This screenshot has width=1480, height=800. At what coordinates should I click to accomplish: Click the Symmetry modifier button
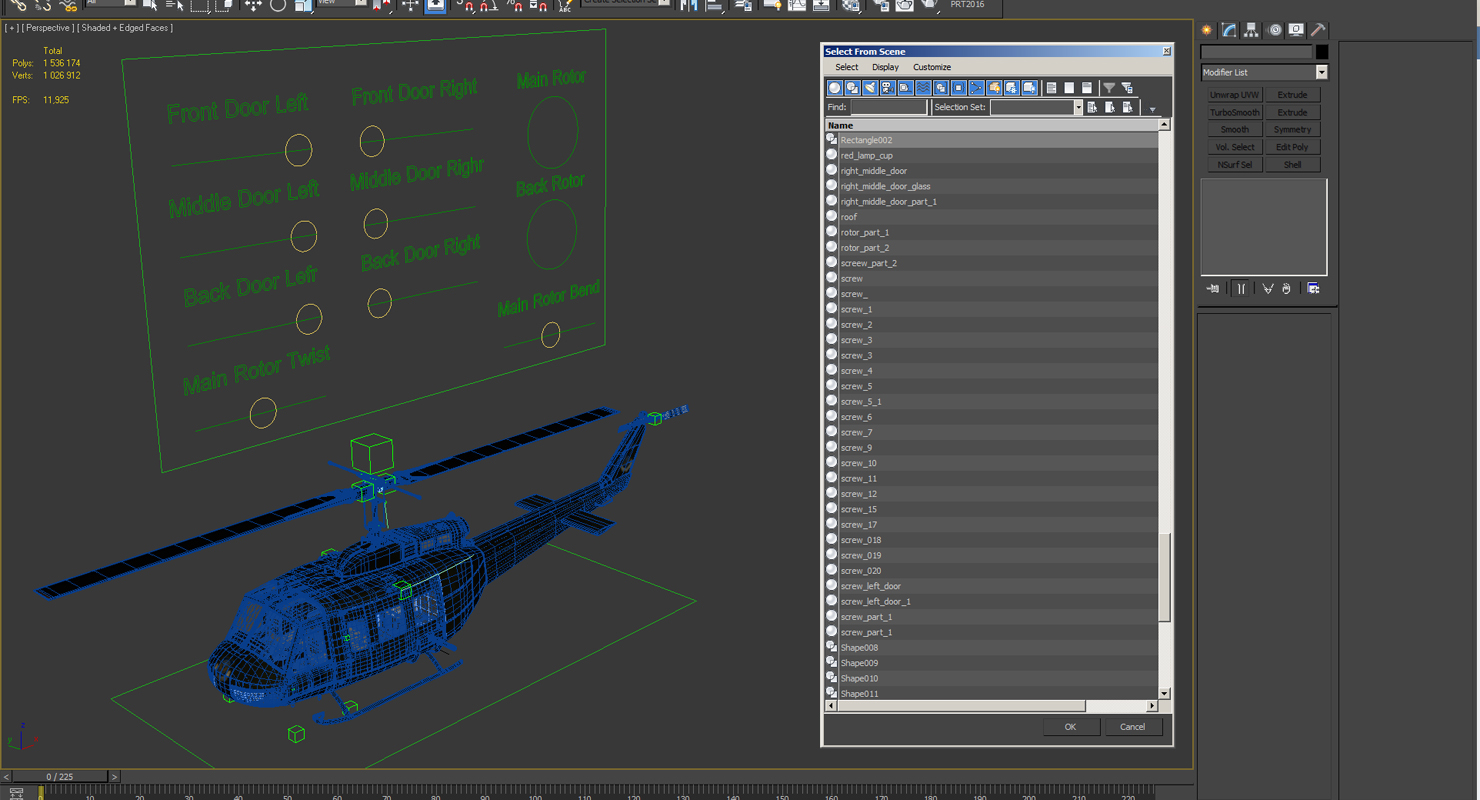click(x=1292, y=129)
